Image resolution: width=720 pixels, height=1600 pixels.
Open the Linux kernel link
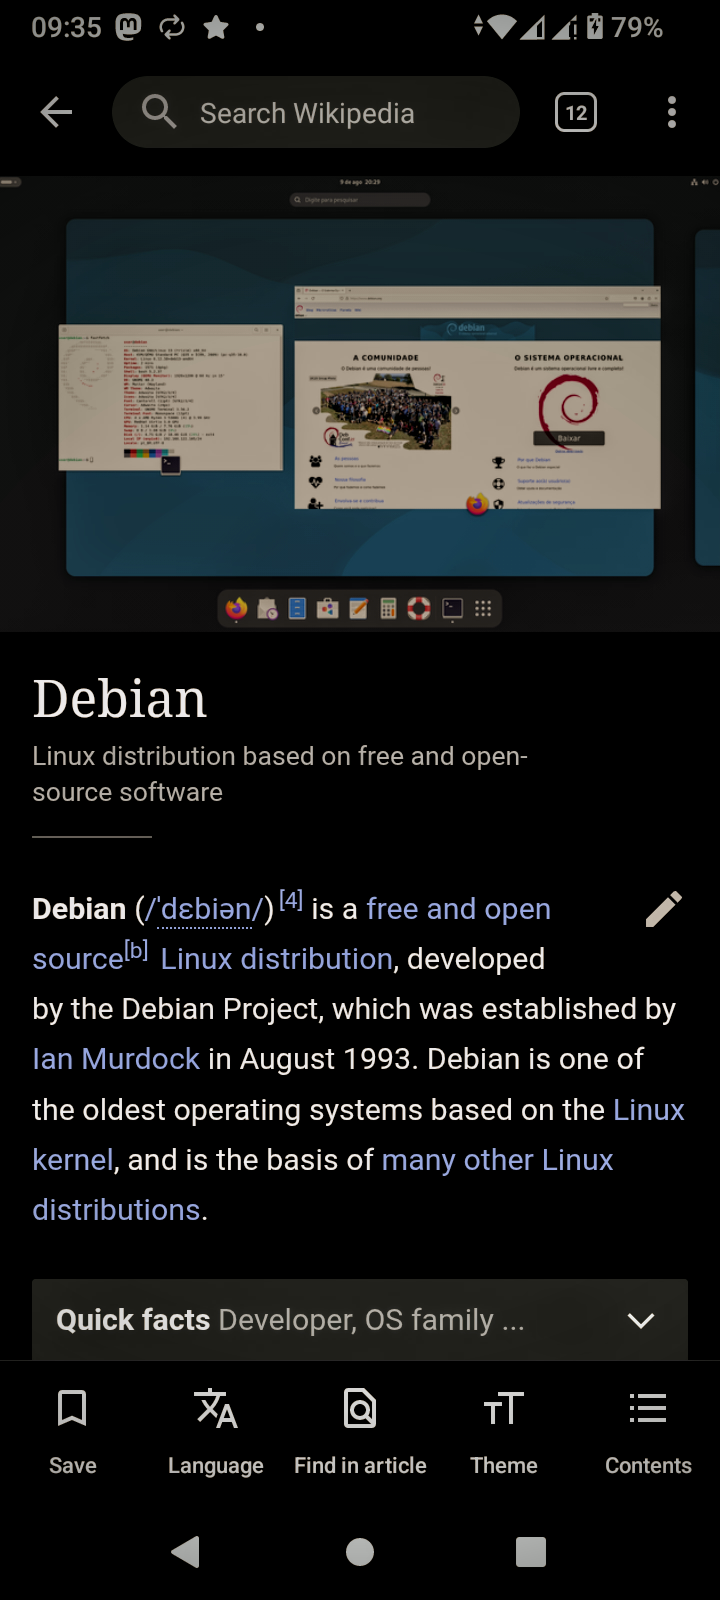click(x=649, y=1110)
